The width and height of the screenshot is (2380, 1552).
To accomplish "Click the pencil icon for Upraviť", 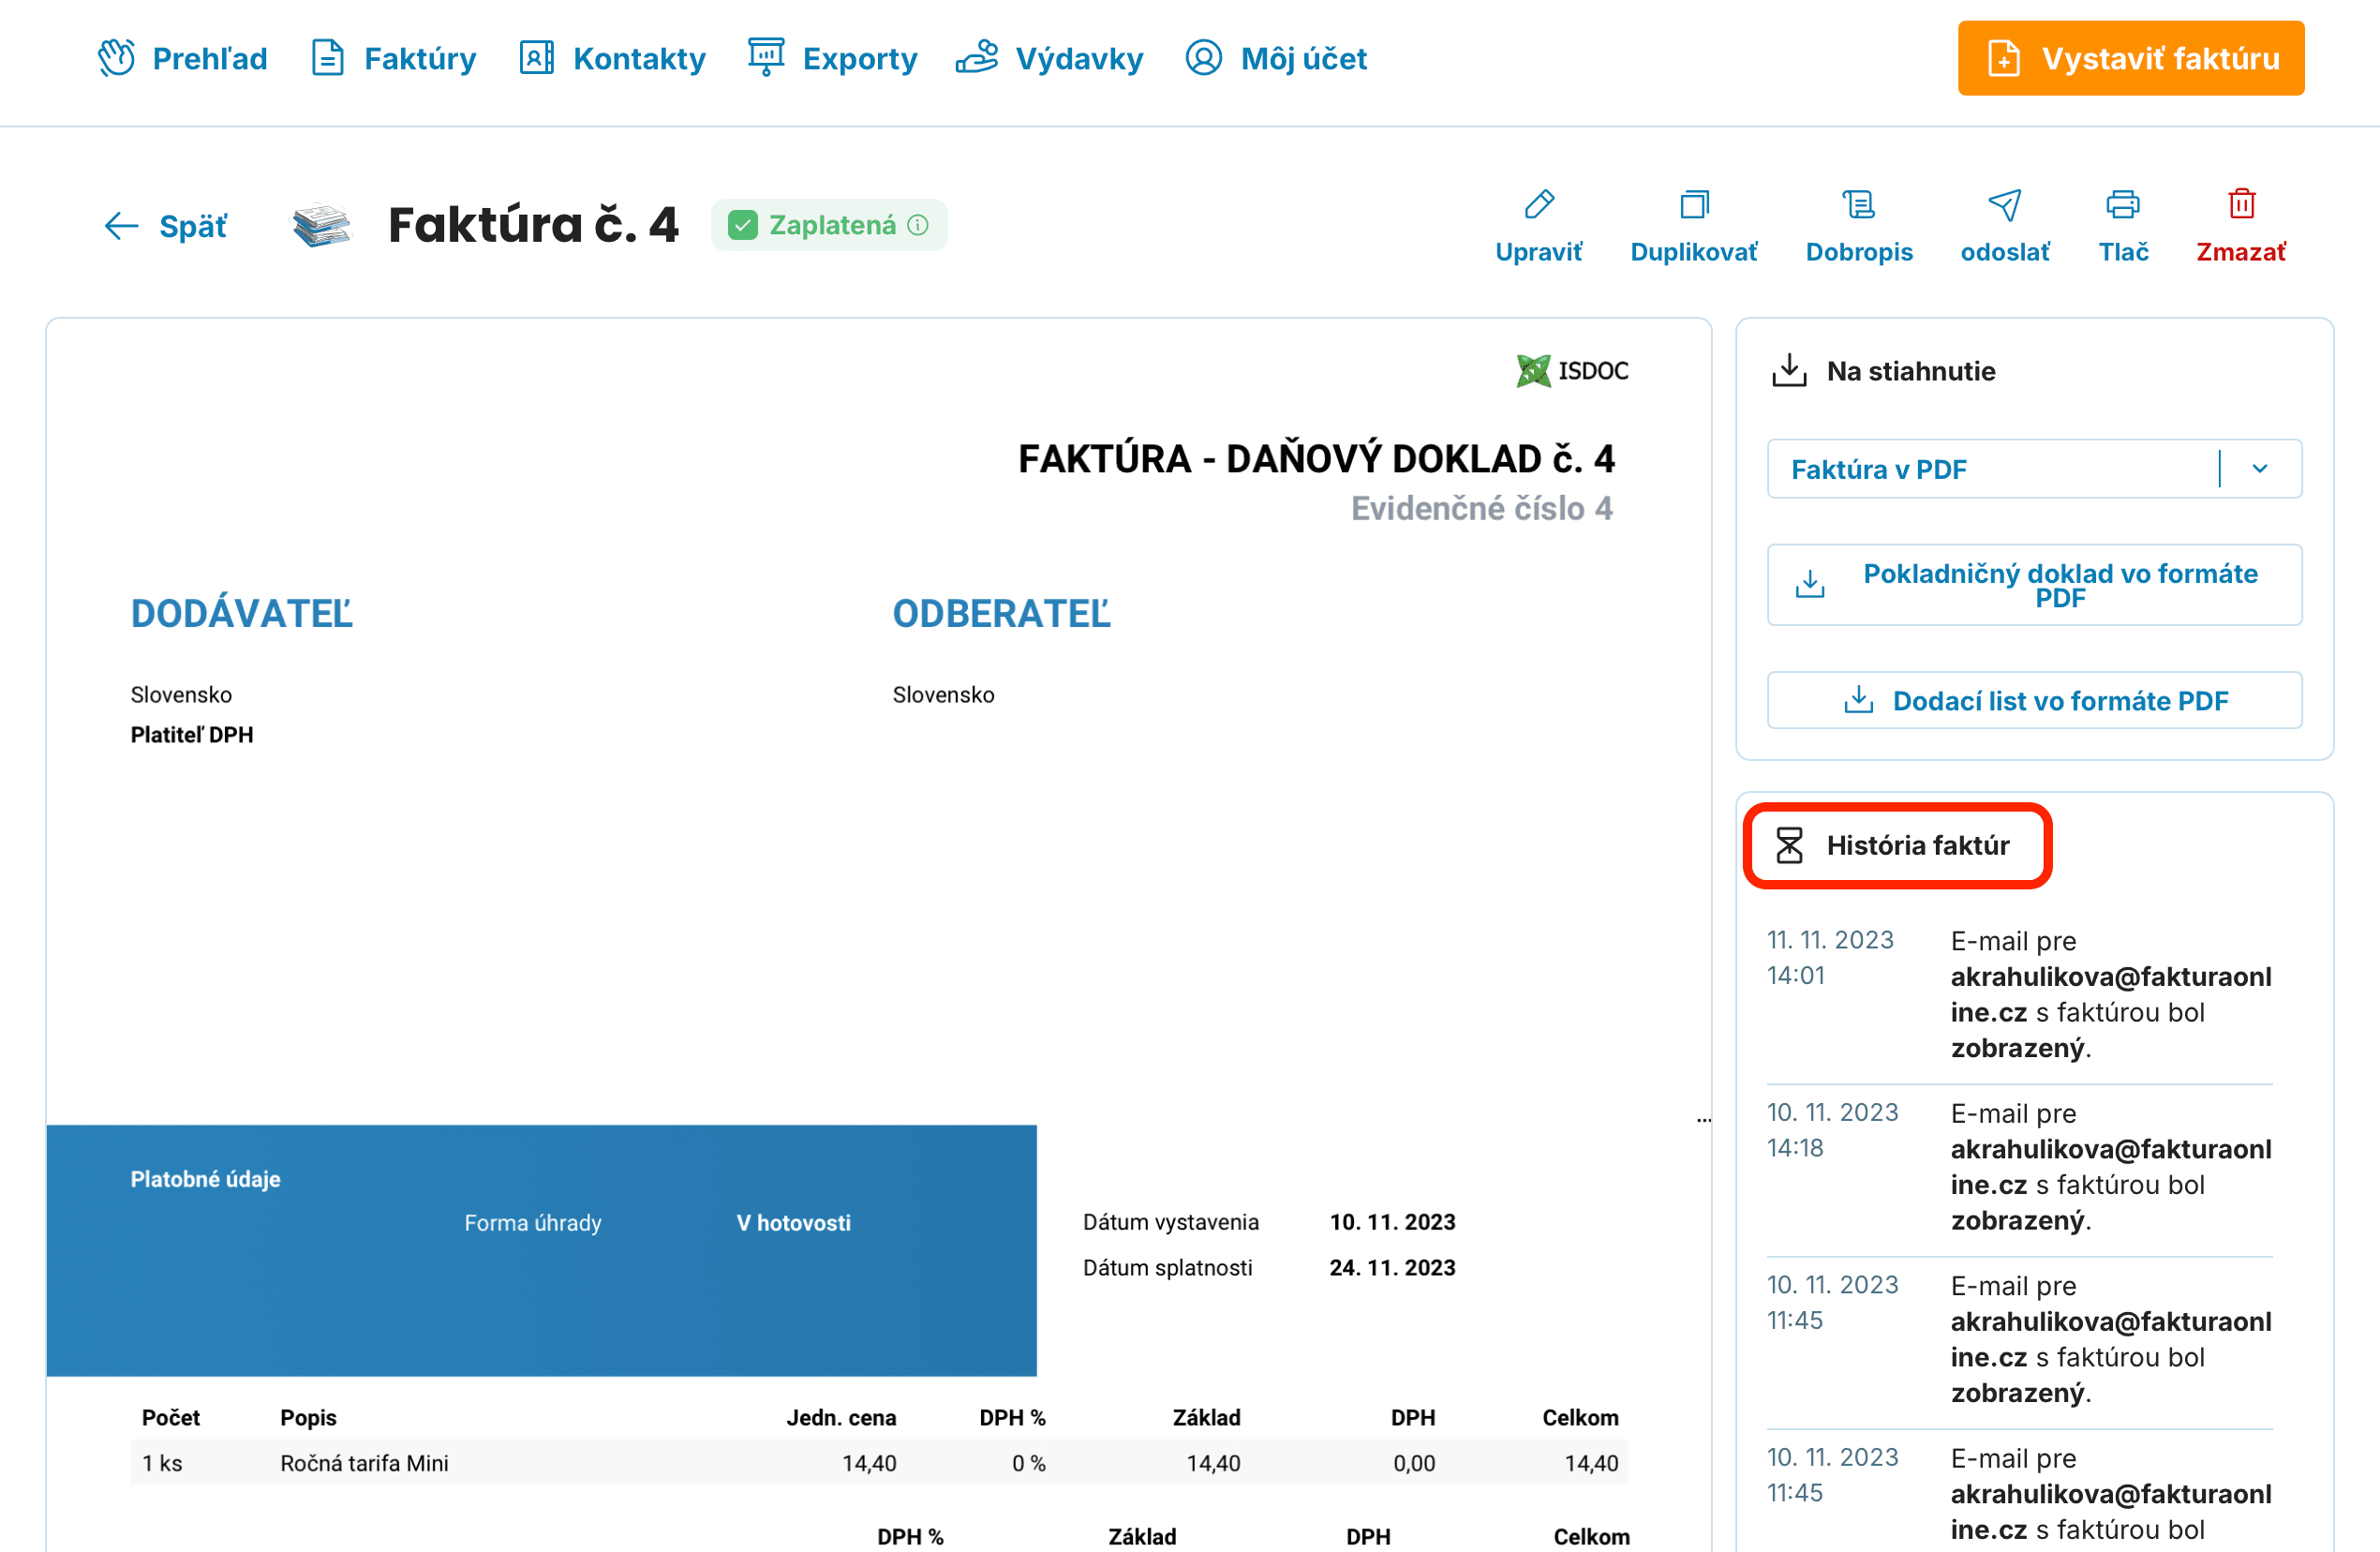I will click(1538, 205).
